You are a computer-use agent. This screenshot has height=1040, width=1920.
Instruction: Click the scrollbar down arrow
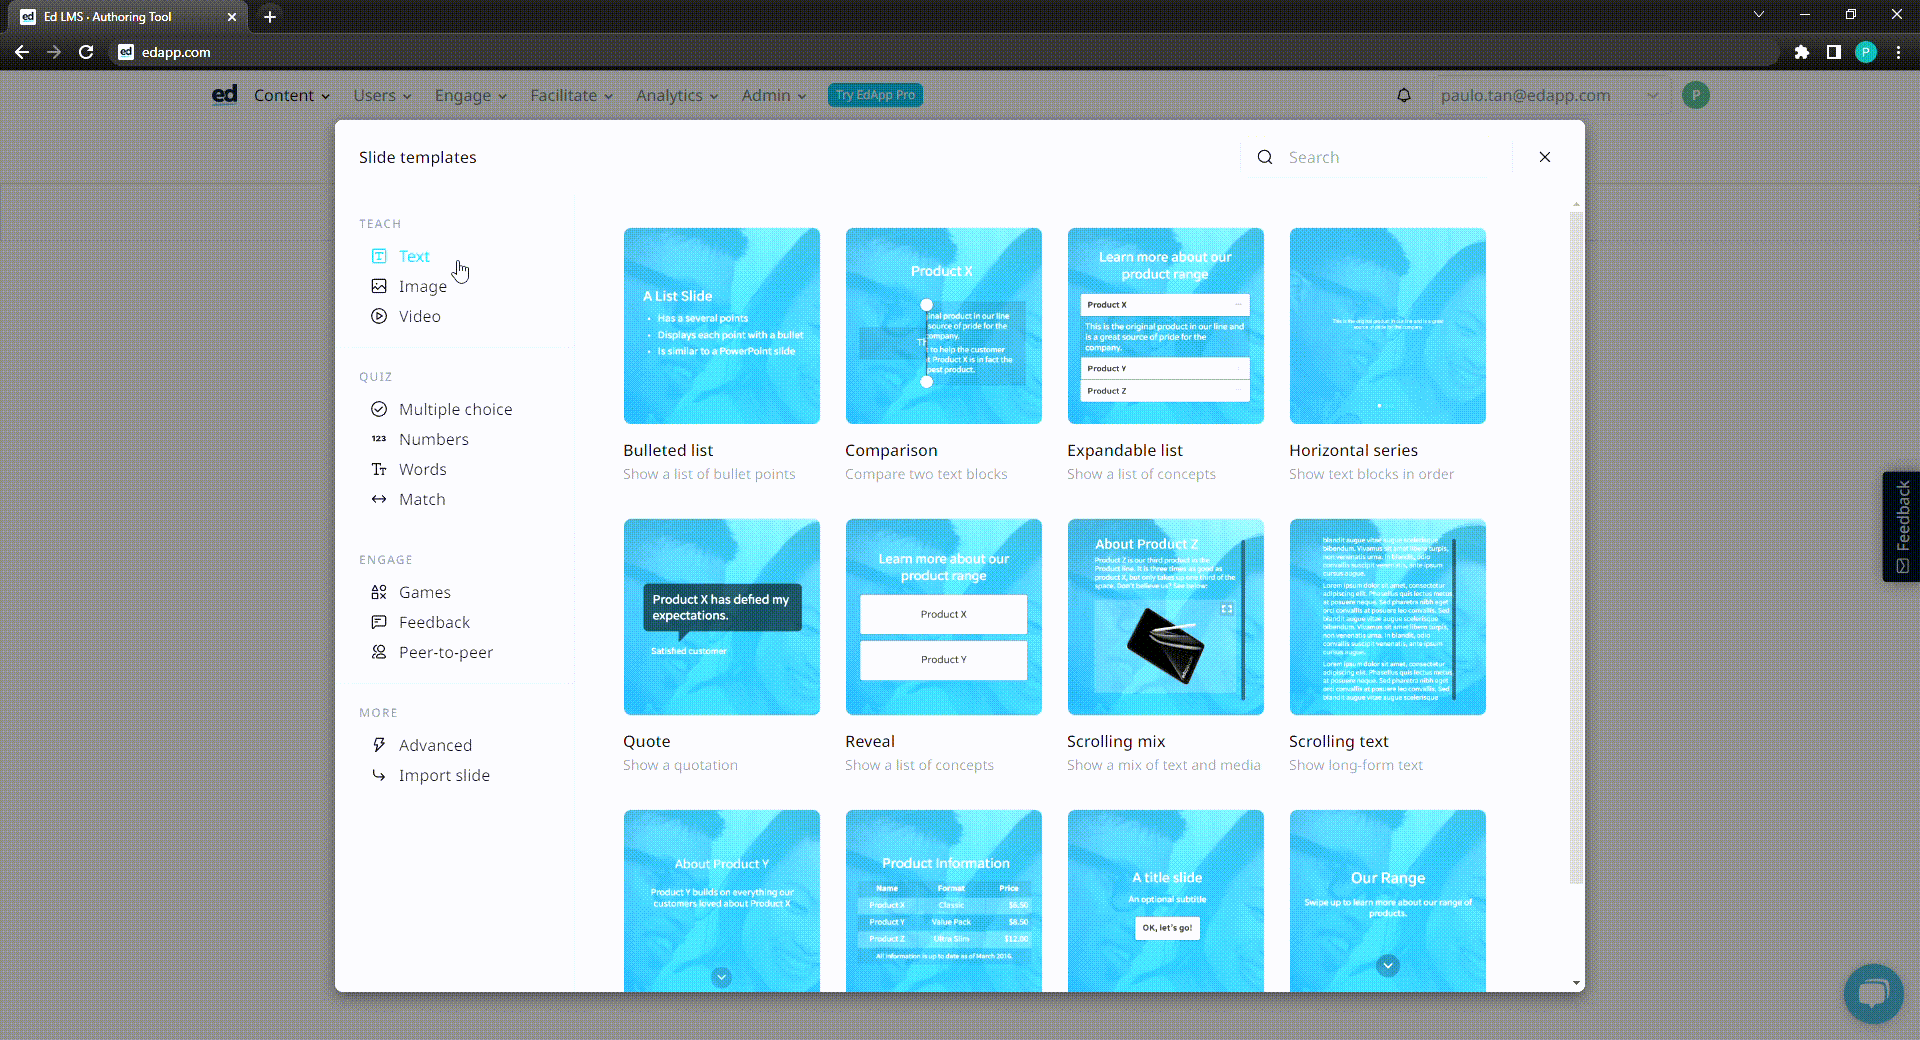point(1577,983)
